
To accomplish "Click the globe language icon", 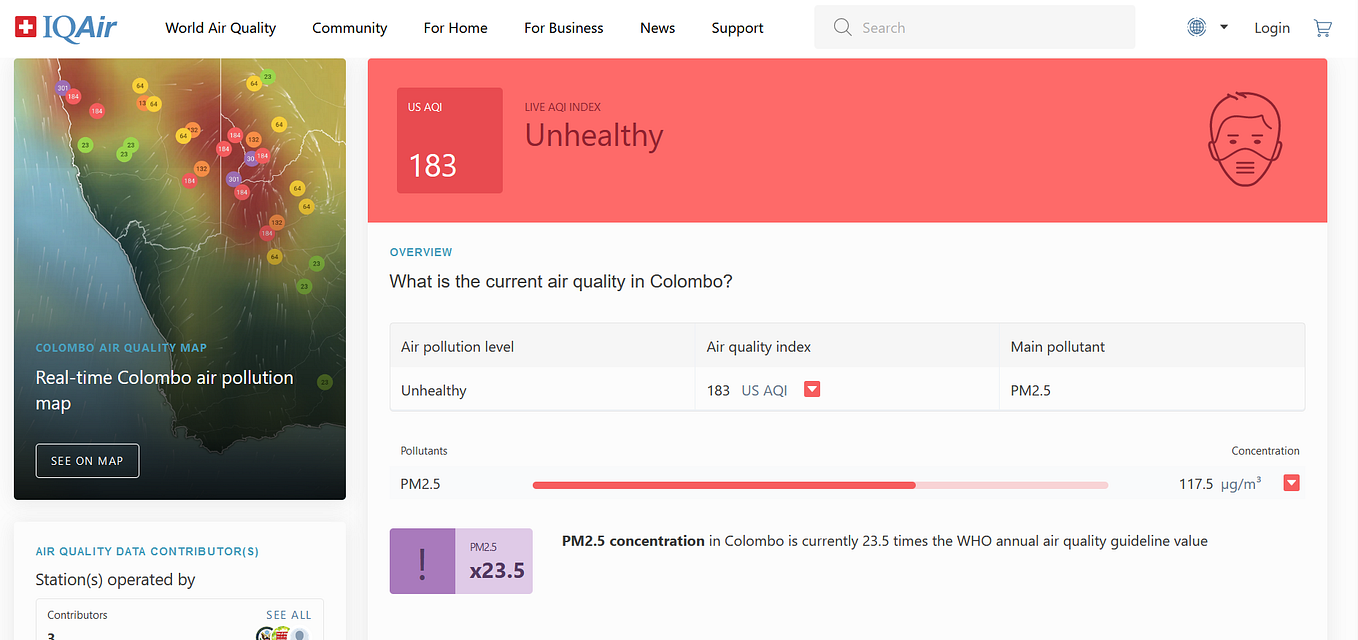I will click(1196, 27).
